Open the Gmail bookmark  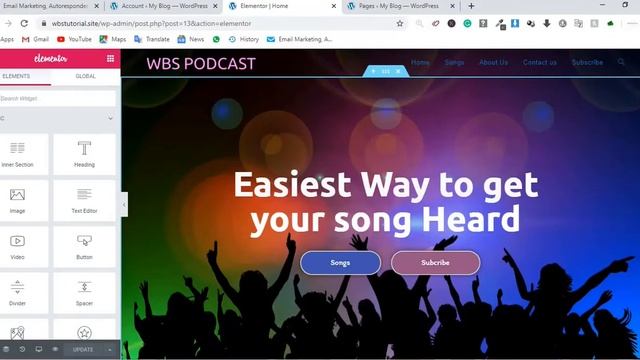point(36,39)
